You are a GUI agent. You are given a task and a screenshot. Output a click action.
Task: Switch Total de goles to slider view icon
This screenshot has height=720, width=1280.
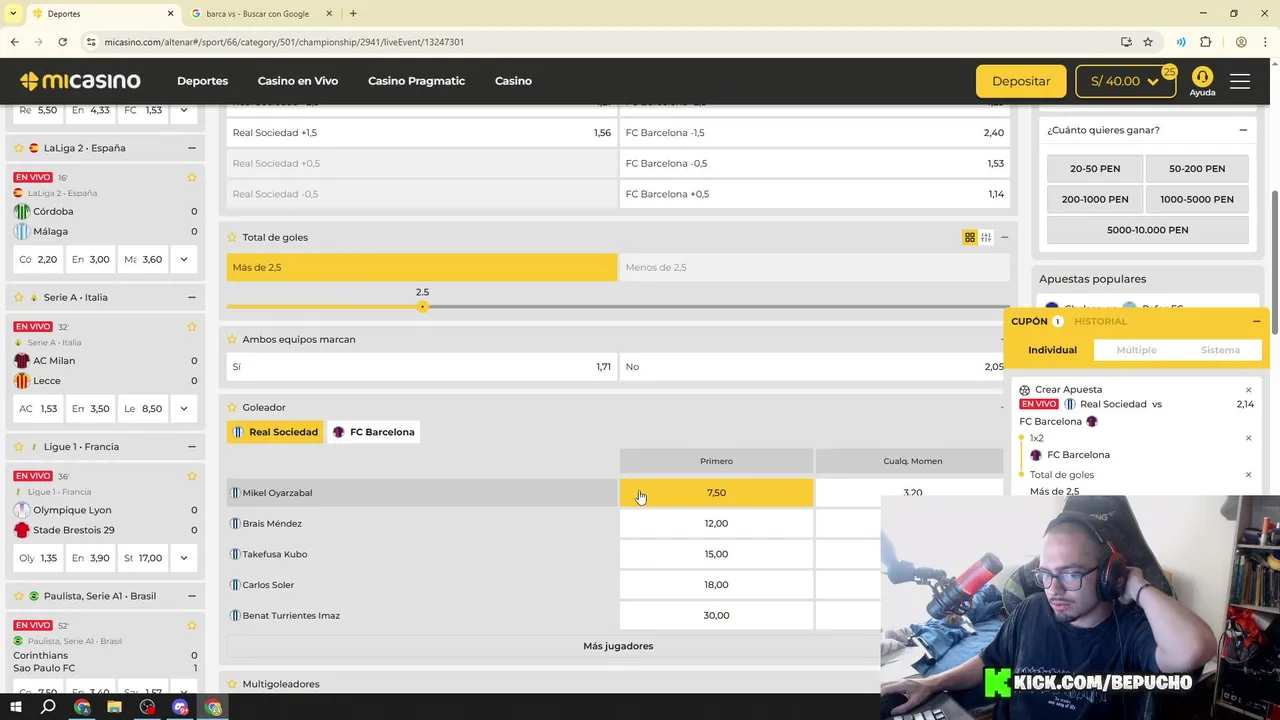(986, 237)
